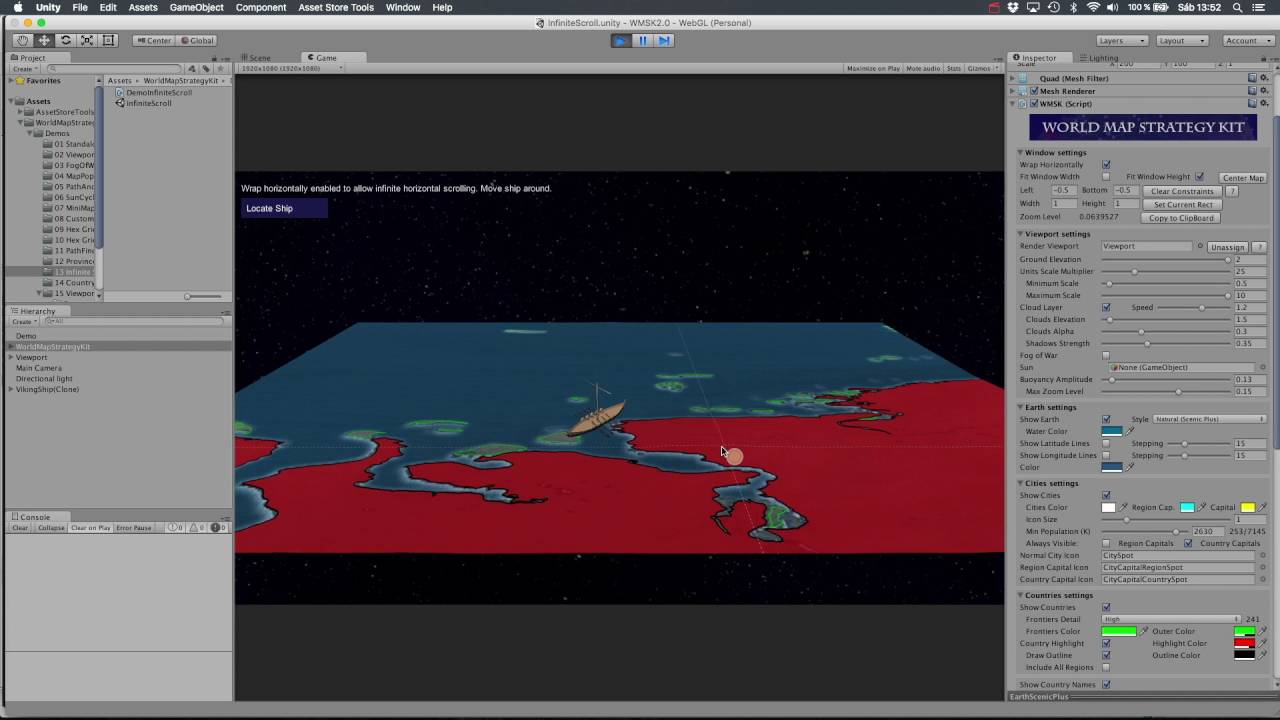Pause the running game
Image resolution: width=1280 pixels, height=720 pixels.
pyautogui.click(x=642, y=41)
